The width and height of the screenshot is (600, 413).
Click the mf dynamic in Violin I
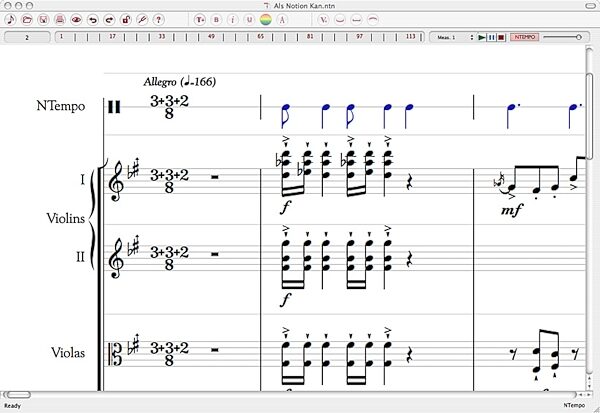512,210
